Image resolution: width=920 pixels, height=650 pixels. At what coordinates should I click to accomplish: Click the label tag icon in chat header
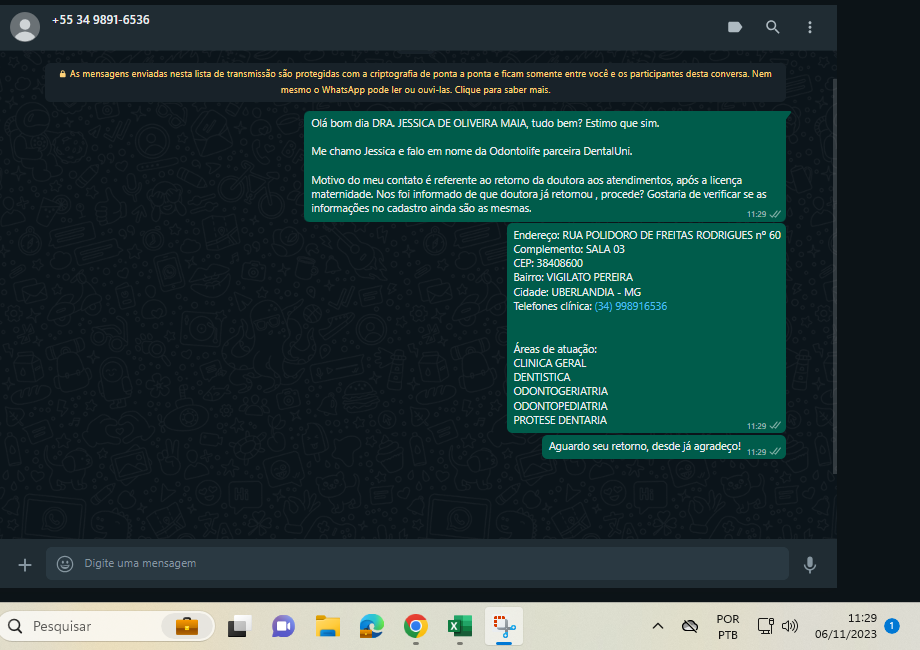coord(735,27)
